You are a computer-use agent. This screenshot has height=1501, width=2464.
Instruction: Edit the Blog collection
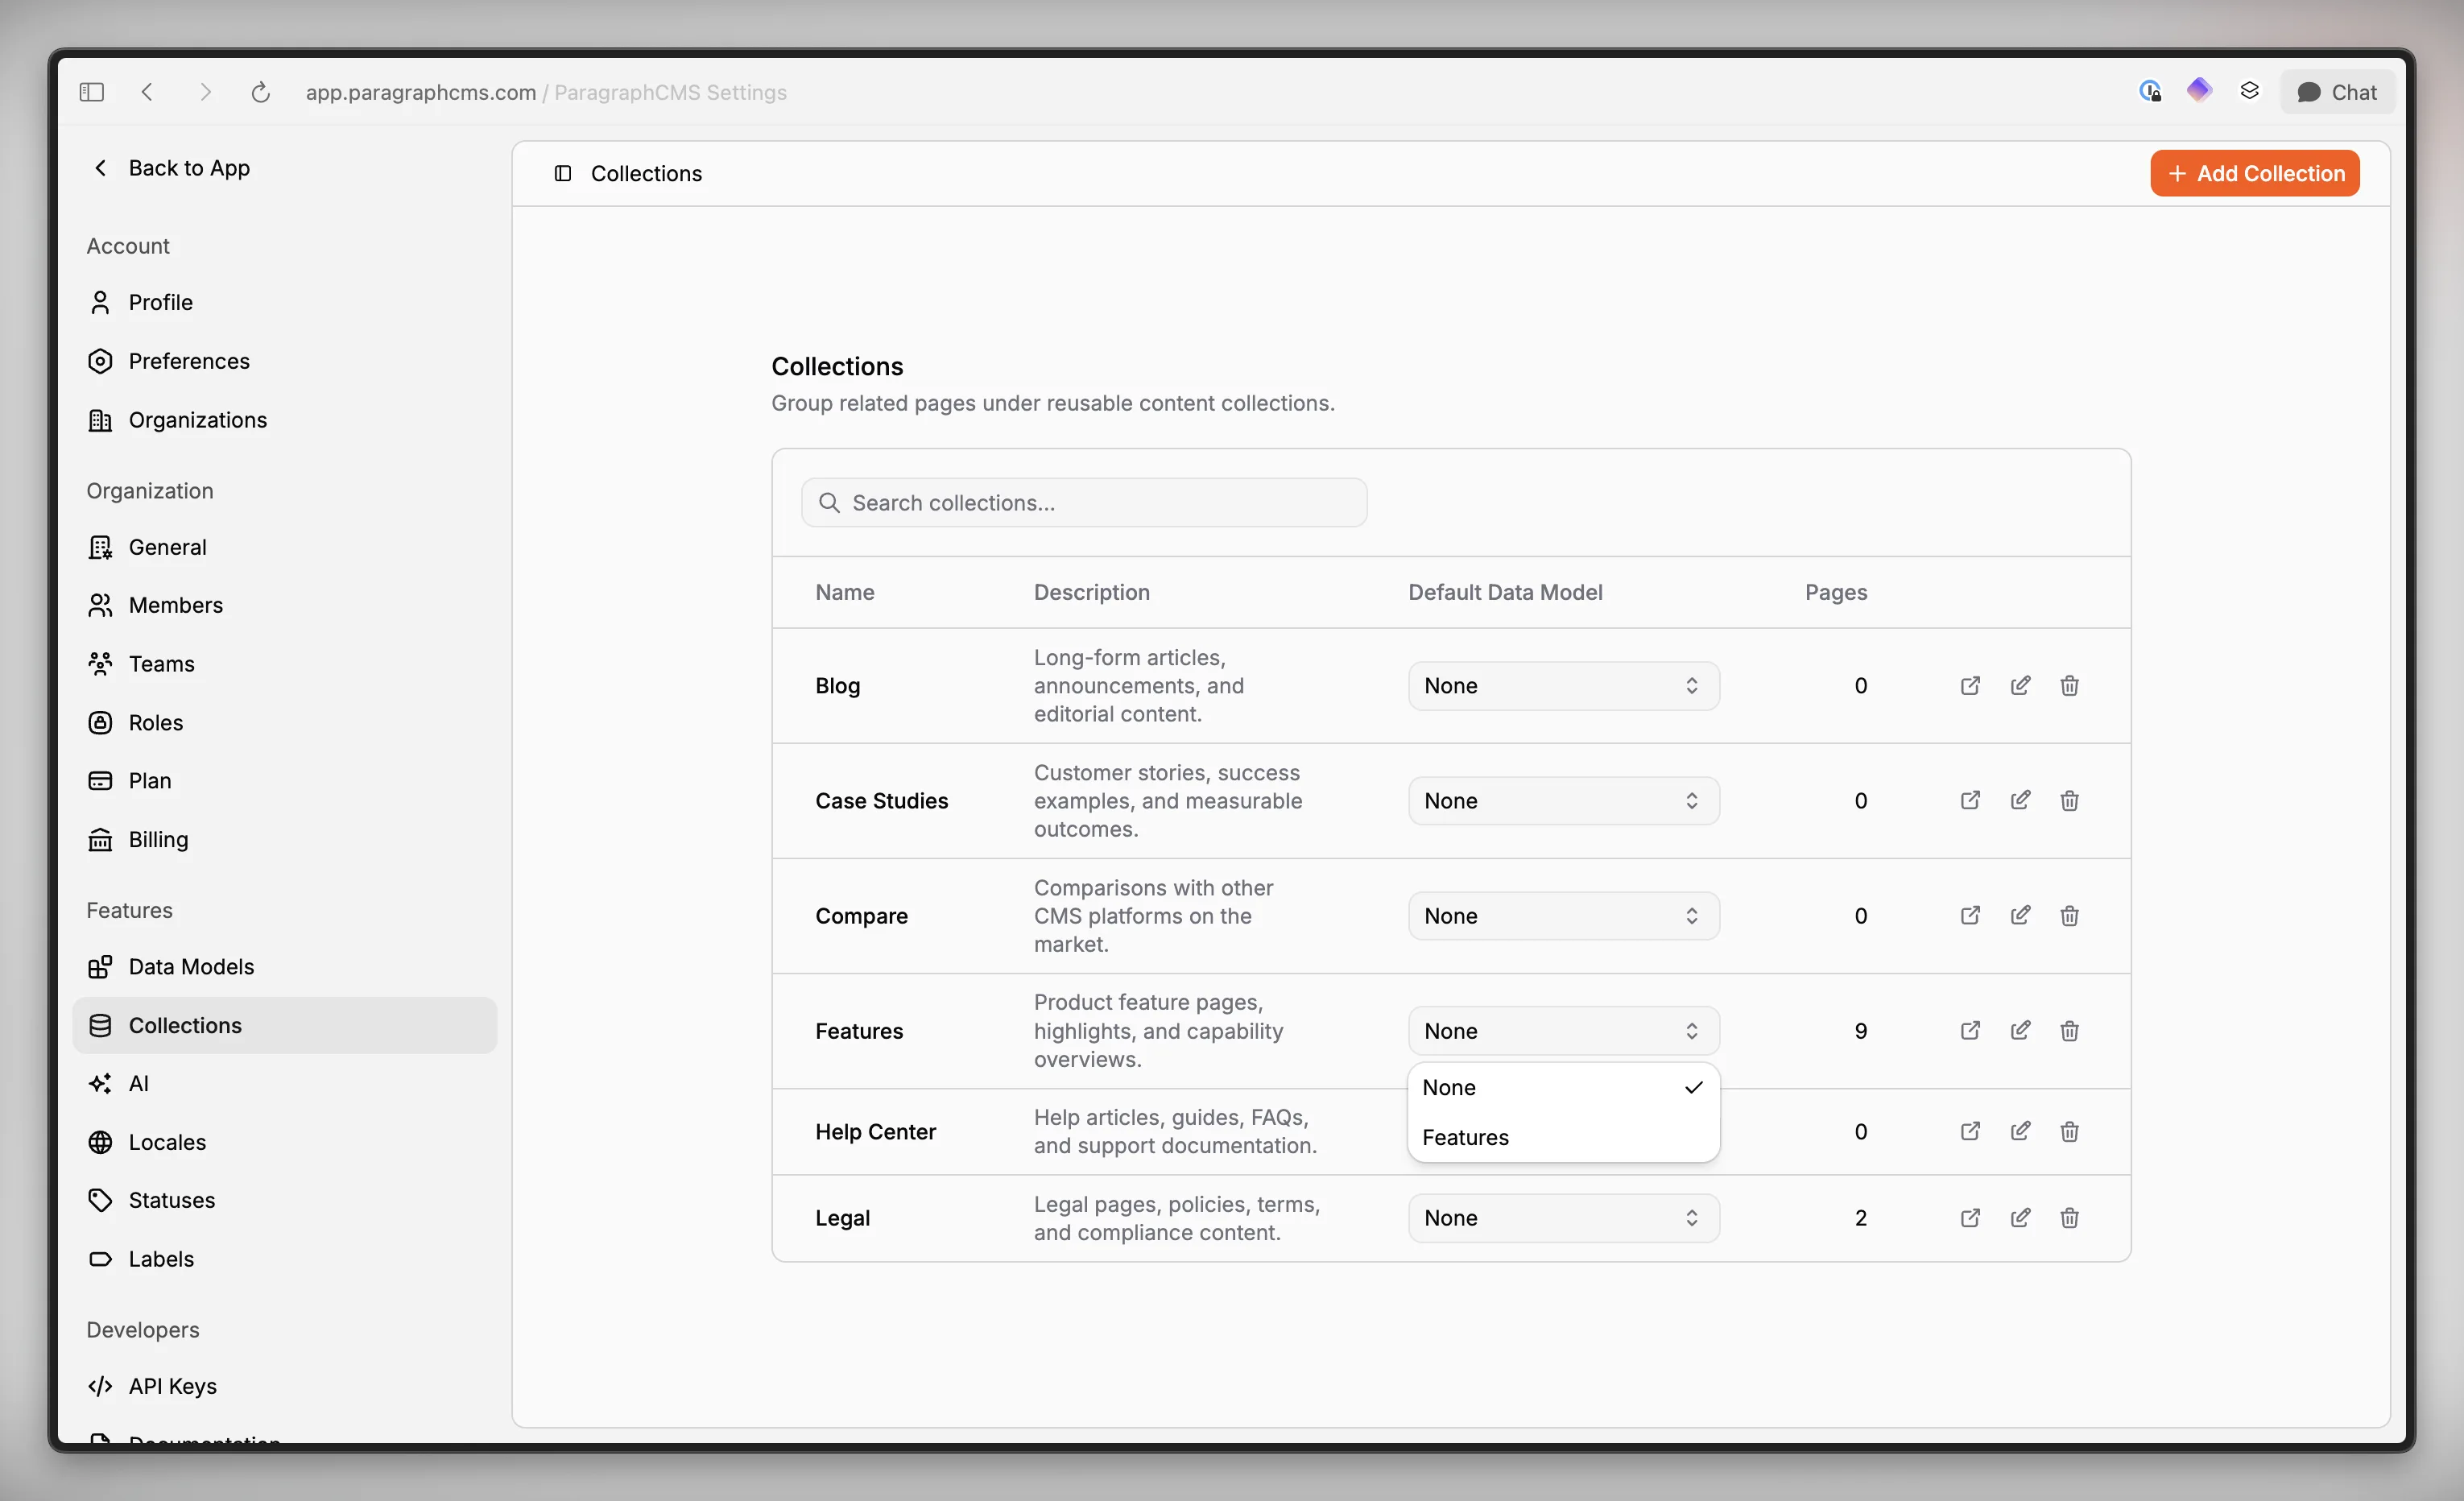coord(2020,686)
